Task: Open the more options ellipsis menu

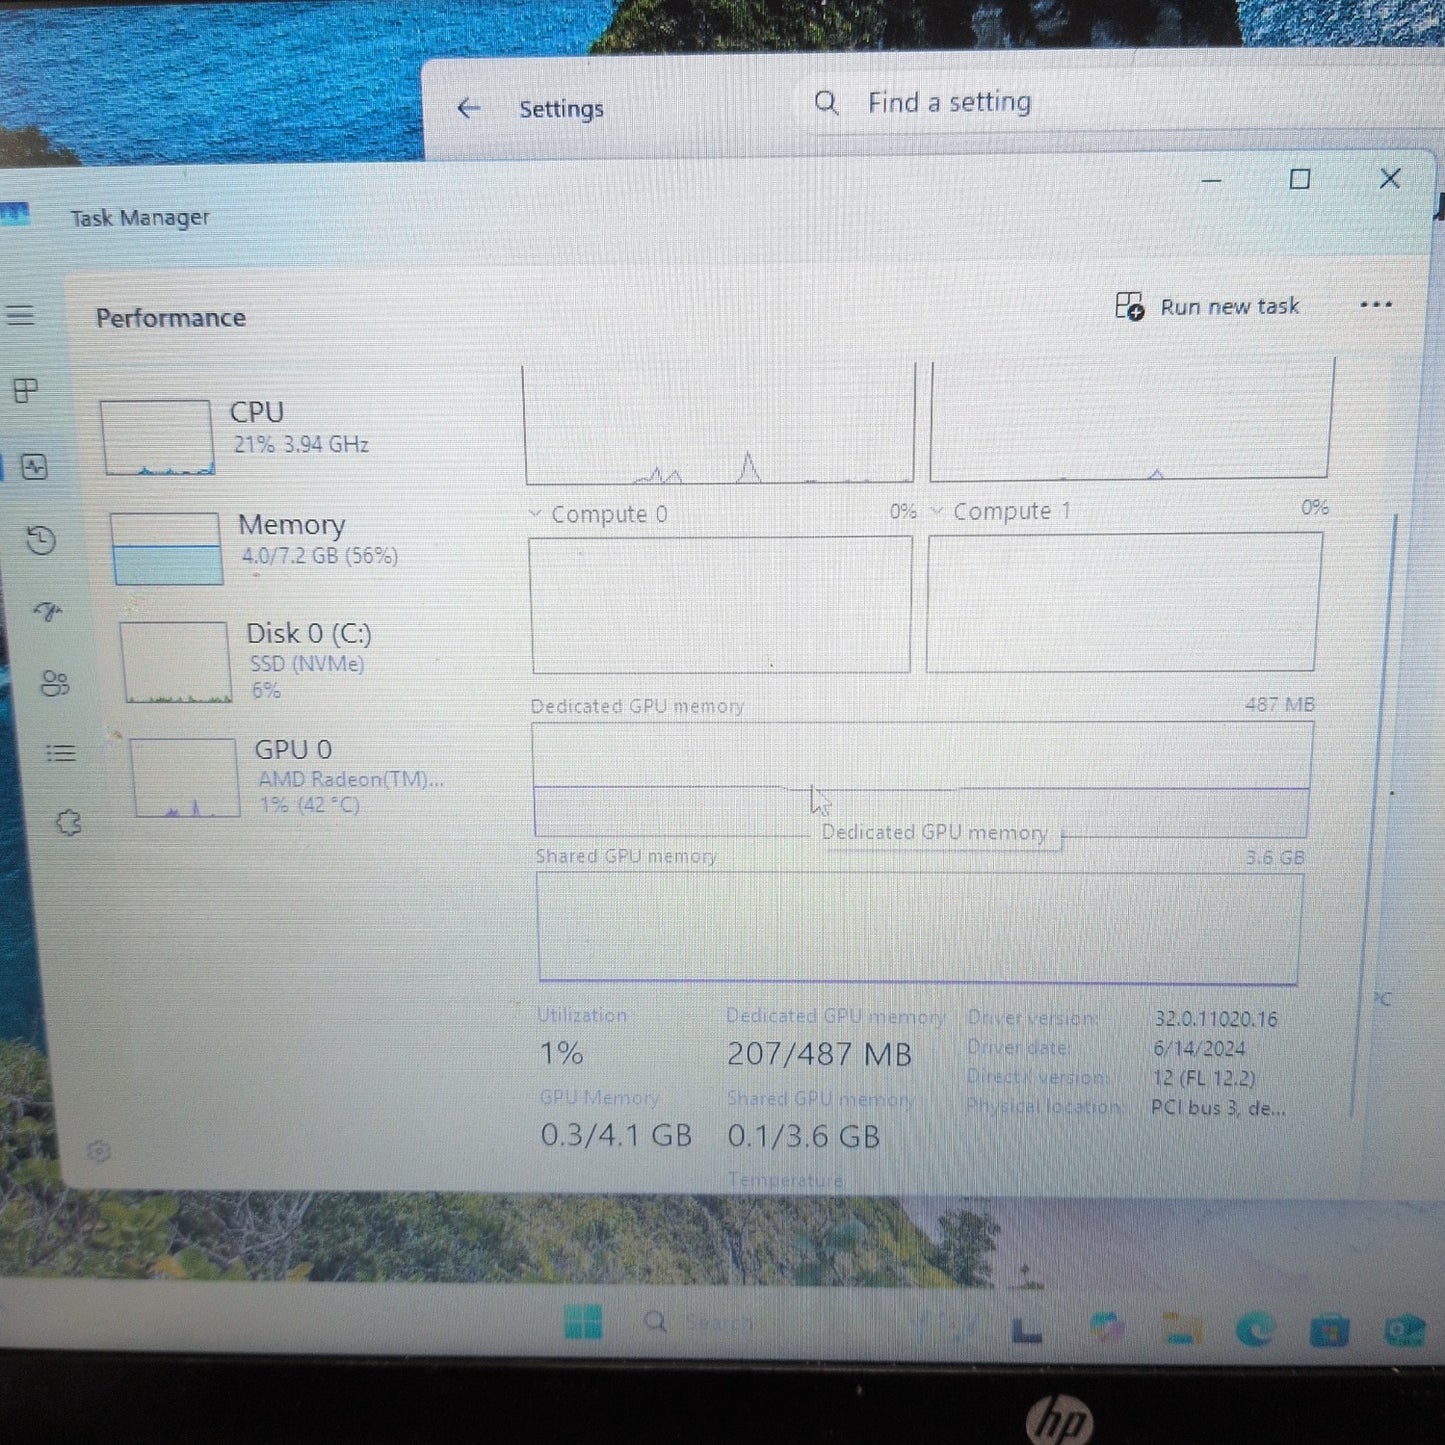Action: pyautogui.click(x=1376, y=305)
